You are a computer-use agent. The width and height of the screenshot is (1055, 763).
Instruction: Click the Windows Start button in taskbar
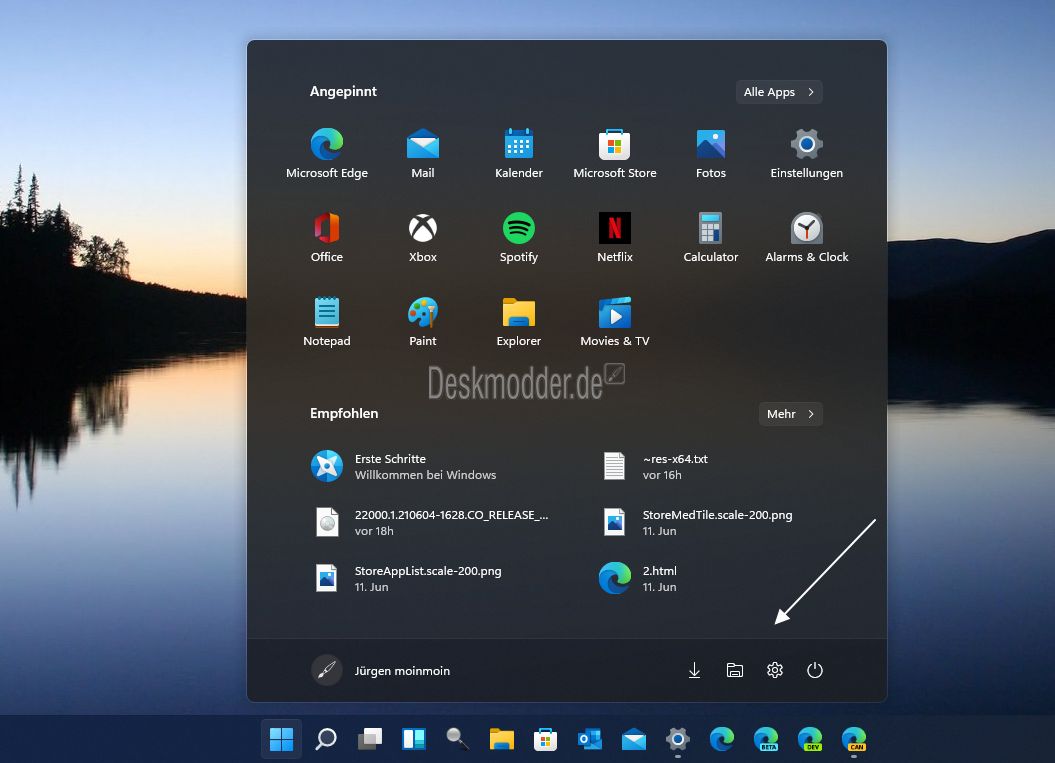[x=281, y=739]
